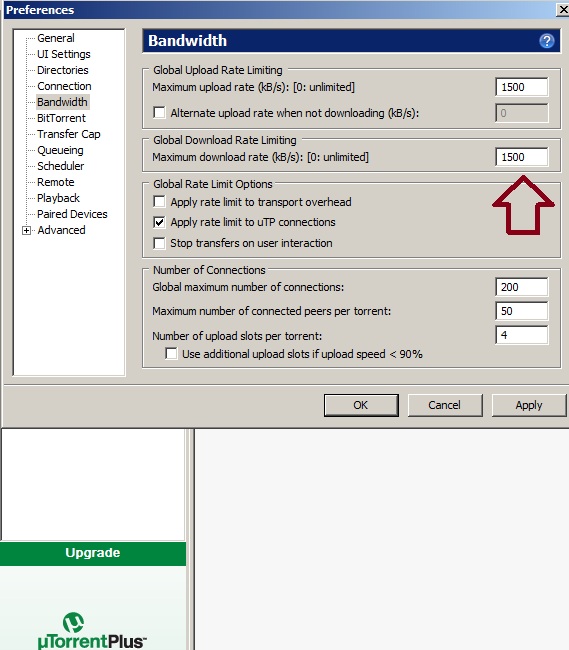Enable alternate upload rate when not downloading
Image resolution: width=569 pixels, height=650 pixels.
point(159,113)
